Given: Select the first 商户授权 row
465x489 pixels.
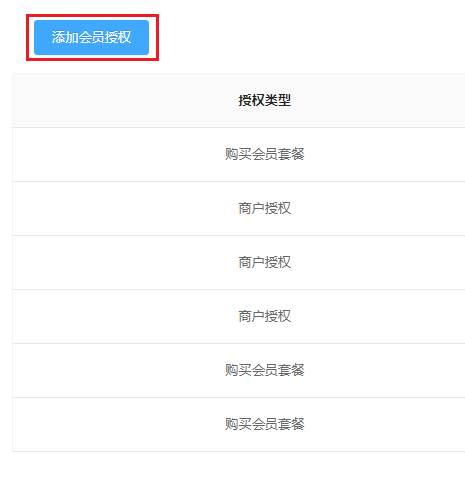Looking at the screenshot, I should click(239, 209).
